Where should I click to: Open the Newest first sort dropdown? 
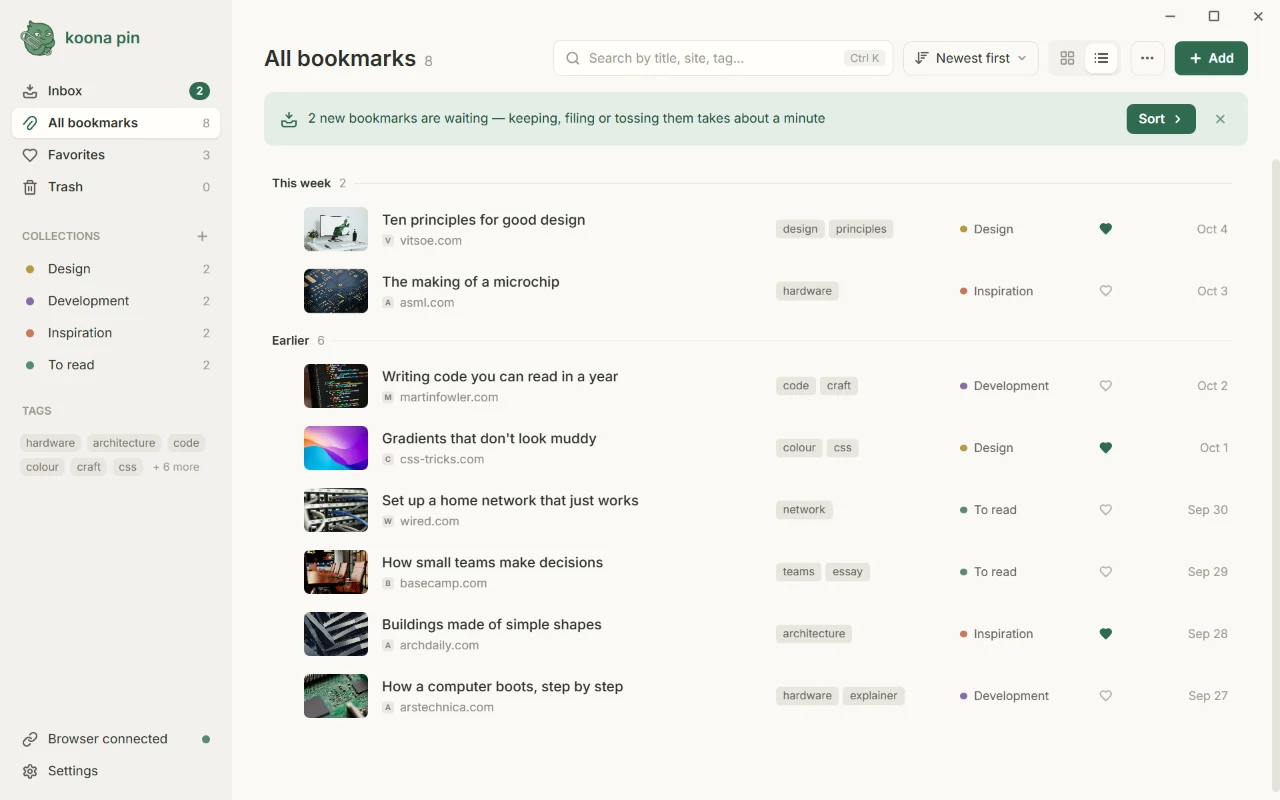tap(970, 58)
